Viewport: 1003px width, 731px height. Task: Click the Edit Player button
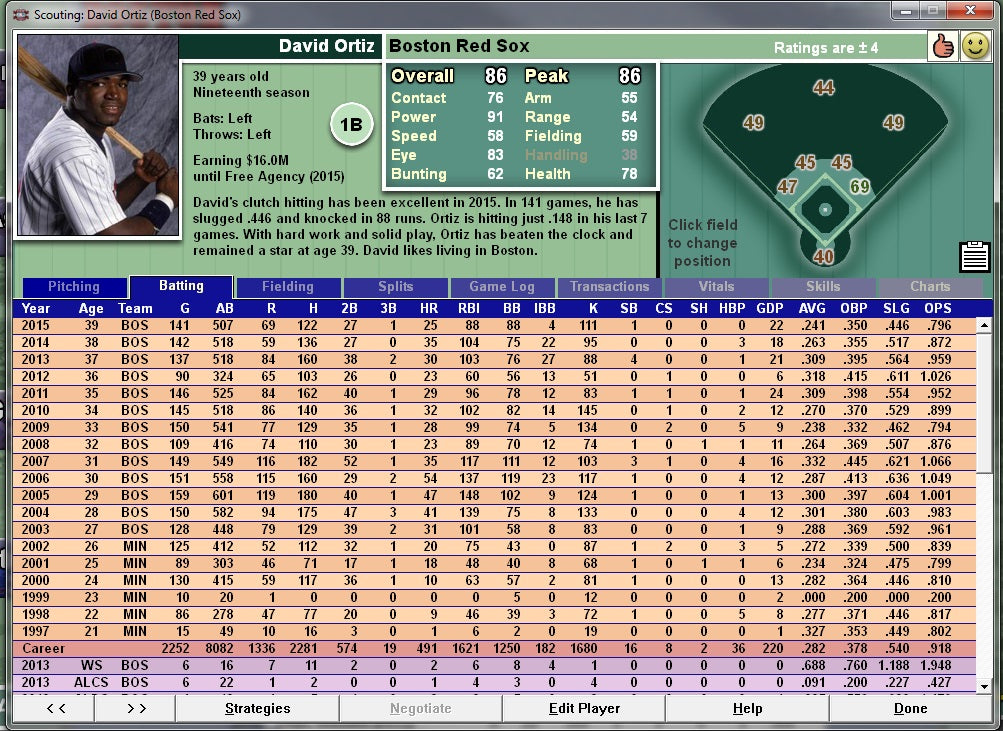click(583, 708)
